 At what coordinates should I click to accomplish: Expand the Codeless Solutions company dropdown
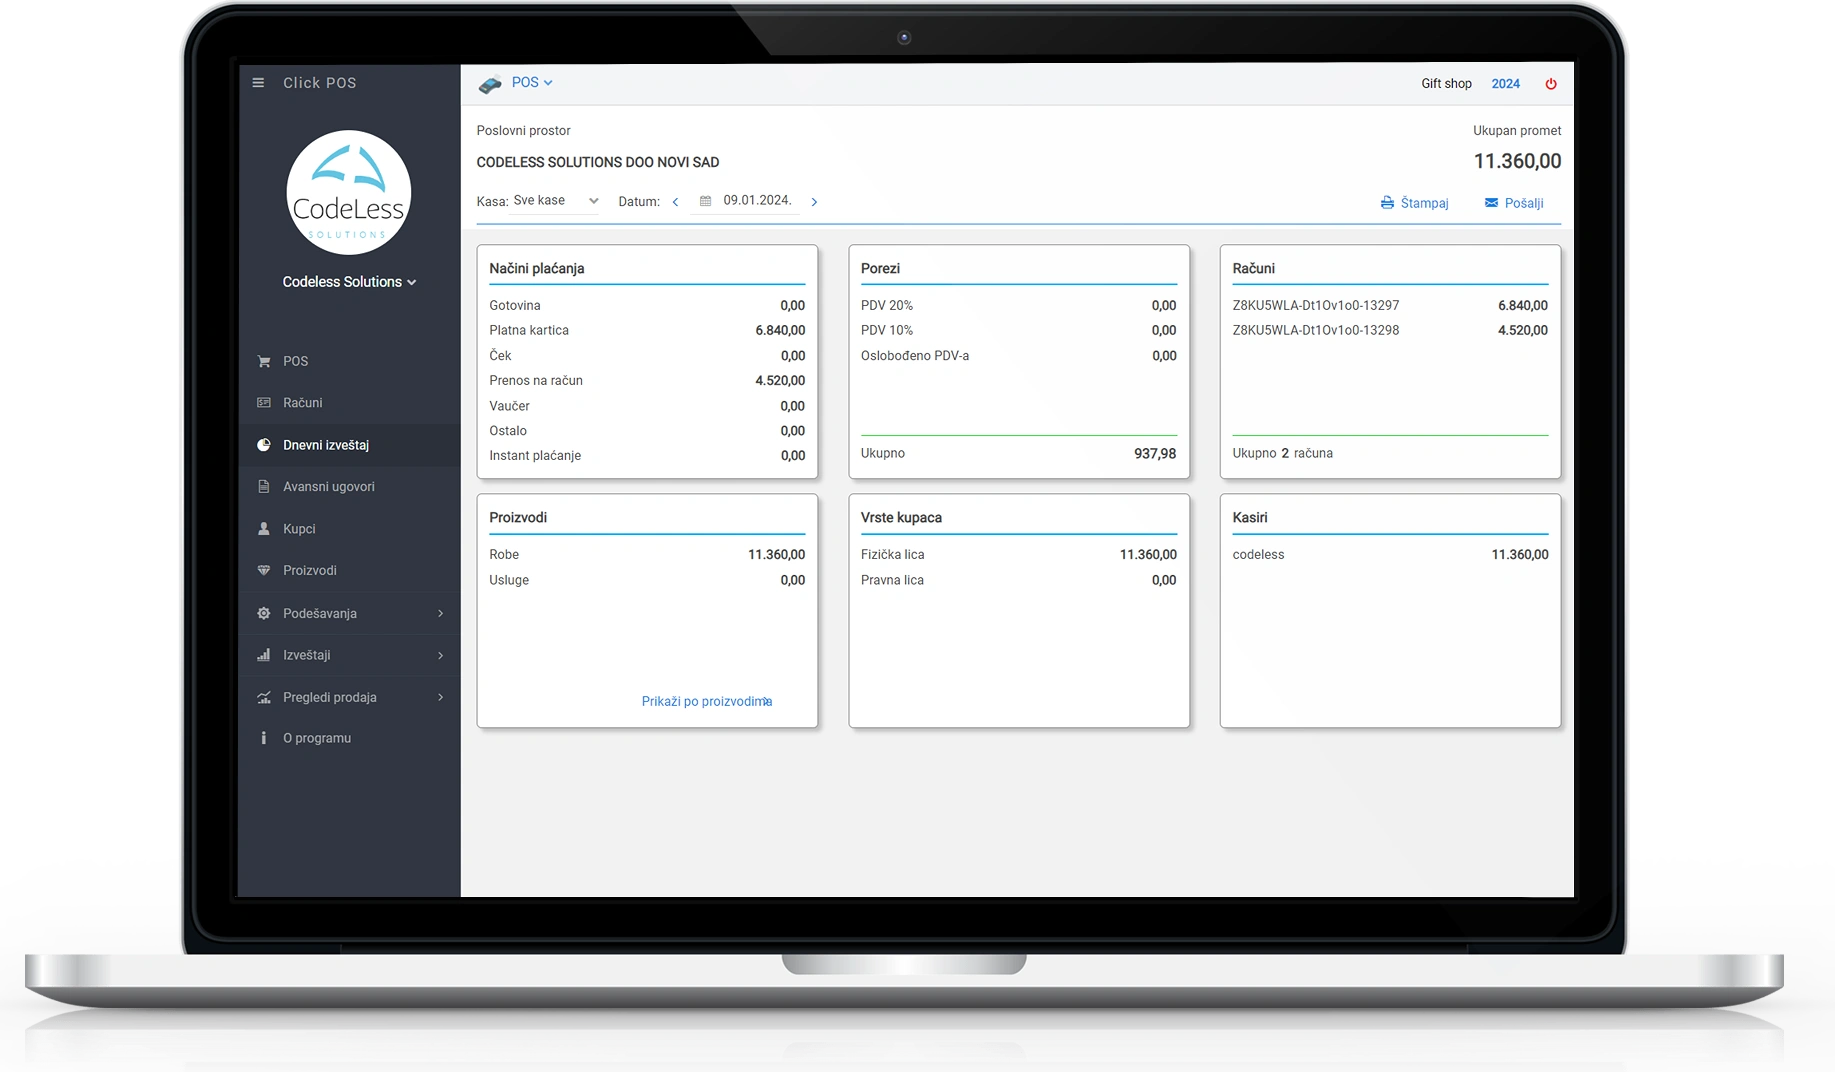(x=349, y=282)
